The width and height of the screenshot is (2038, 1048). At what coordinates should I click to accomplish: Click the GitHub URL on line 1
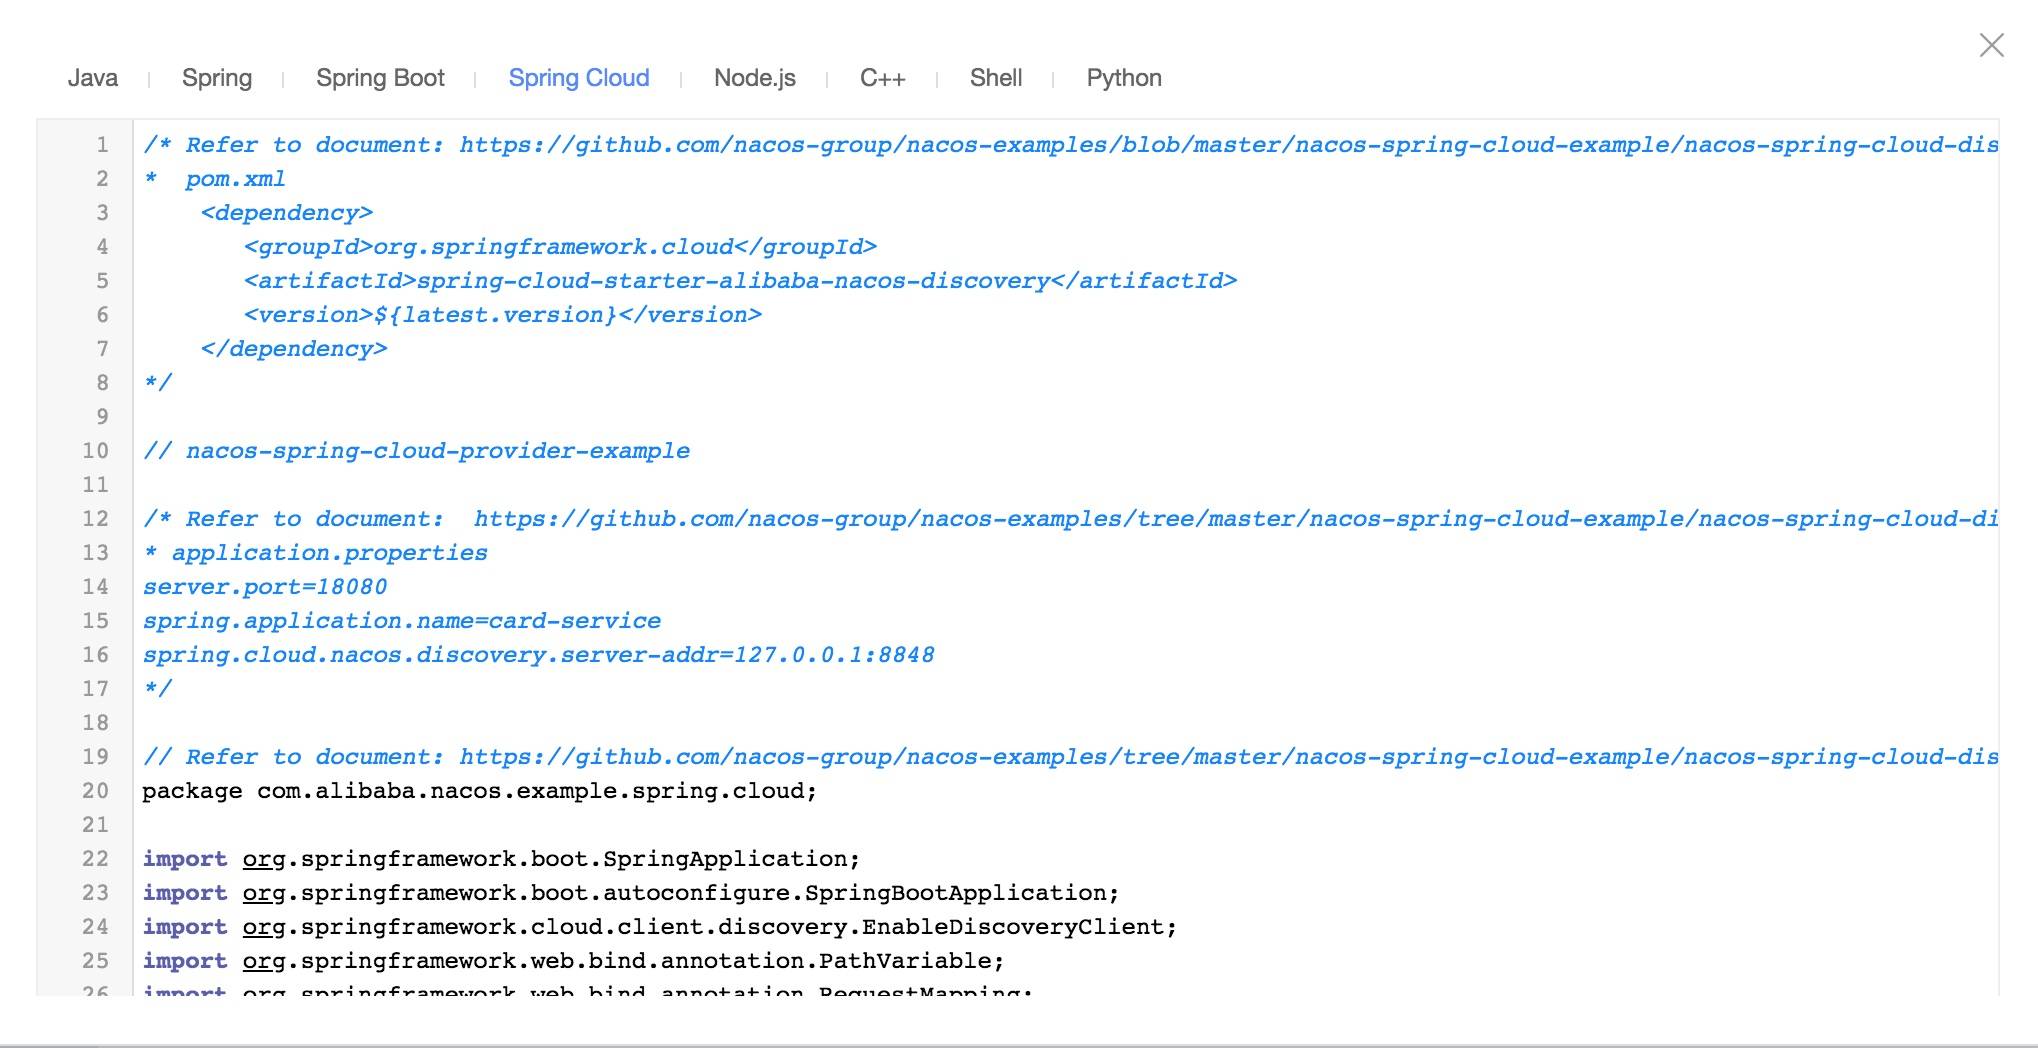(x=1228, y=145)
